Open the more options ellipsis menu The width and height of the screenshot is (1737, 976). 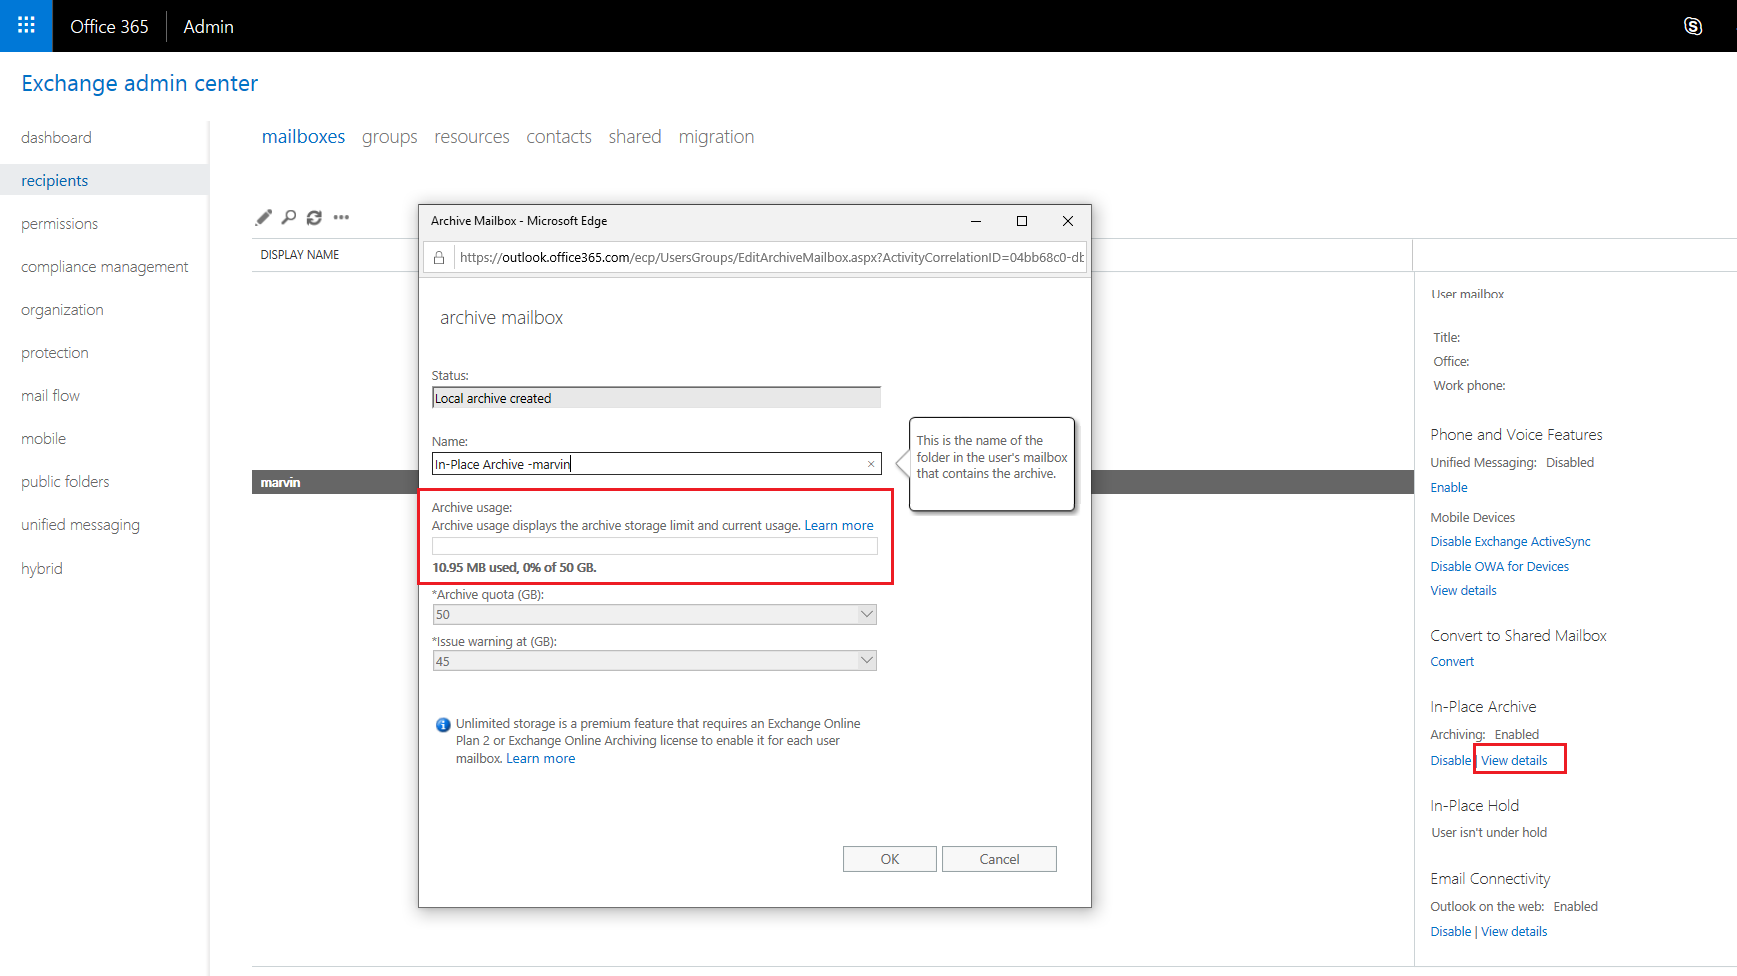coord(342,217)
